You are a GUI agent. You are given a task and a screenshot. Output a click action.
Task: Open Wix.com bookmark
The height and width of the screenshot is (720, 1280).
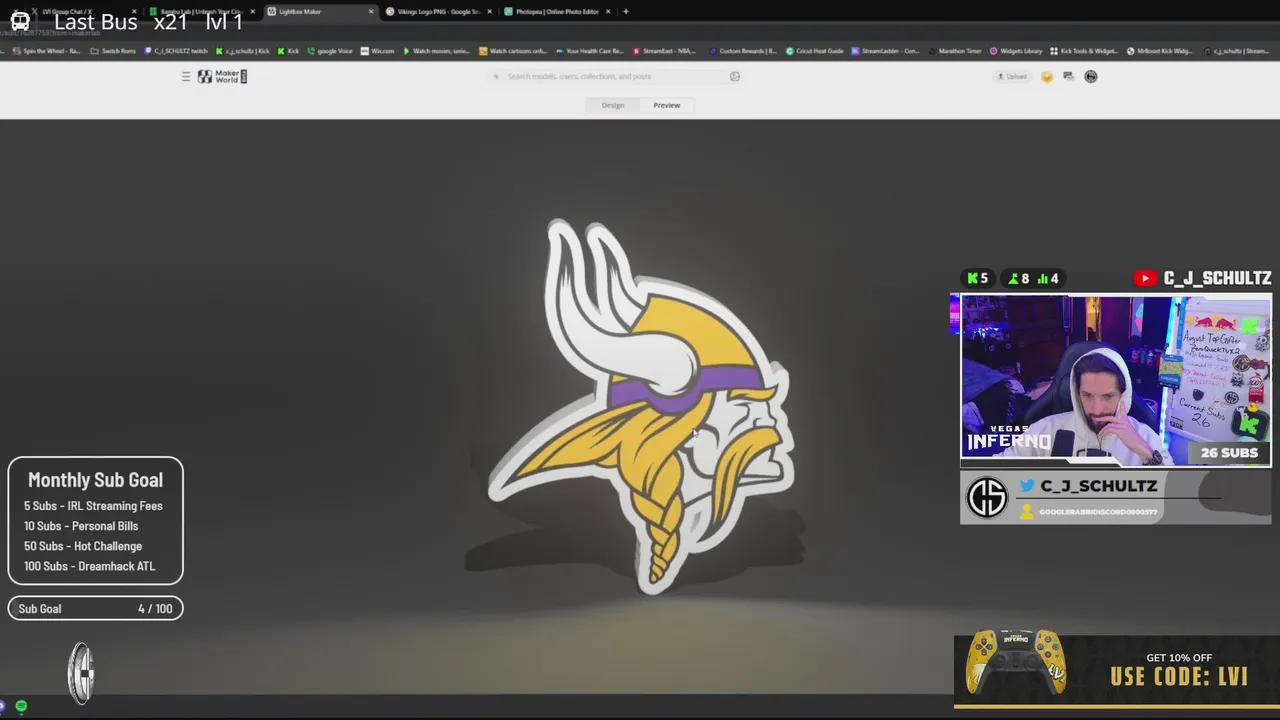[x=377, y=51]
